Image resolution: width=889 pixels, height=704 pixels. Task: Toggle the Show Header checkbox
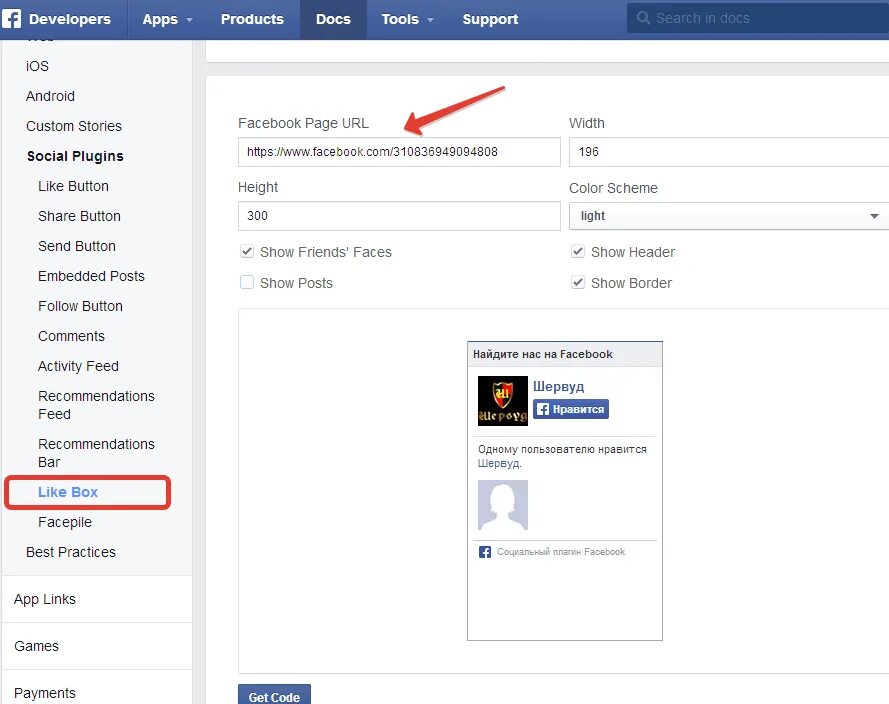click(577, 251)
